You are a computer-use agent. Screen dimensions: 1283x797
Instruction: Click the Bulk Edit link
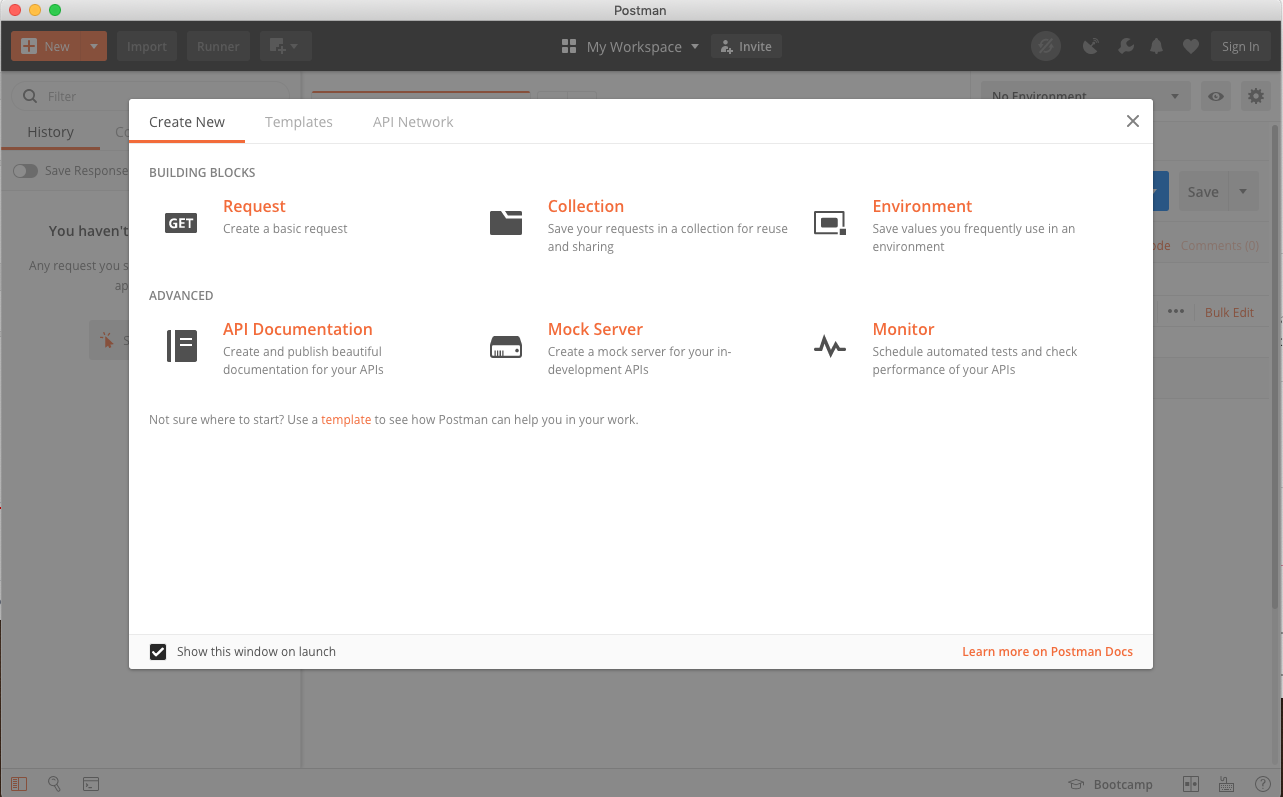click(x=1229, y=312)
